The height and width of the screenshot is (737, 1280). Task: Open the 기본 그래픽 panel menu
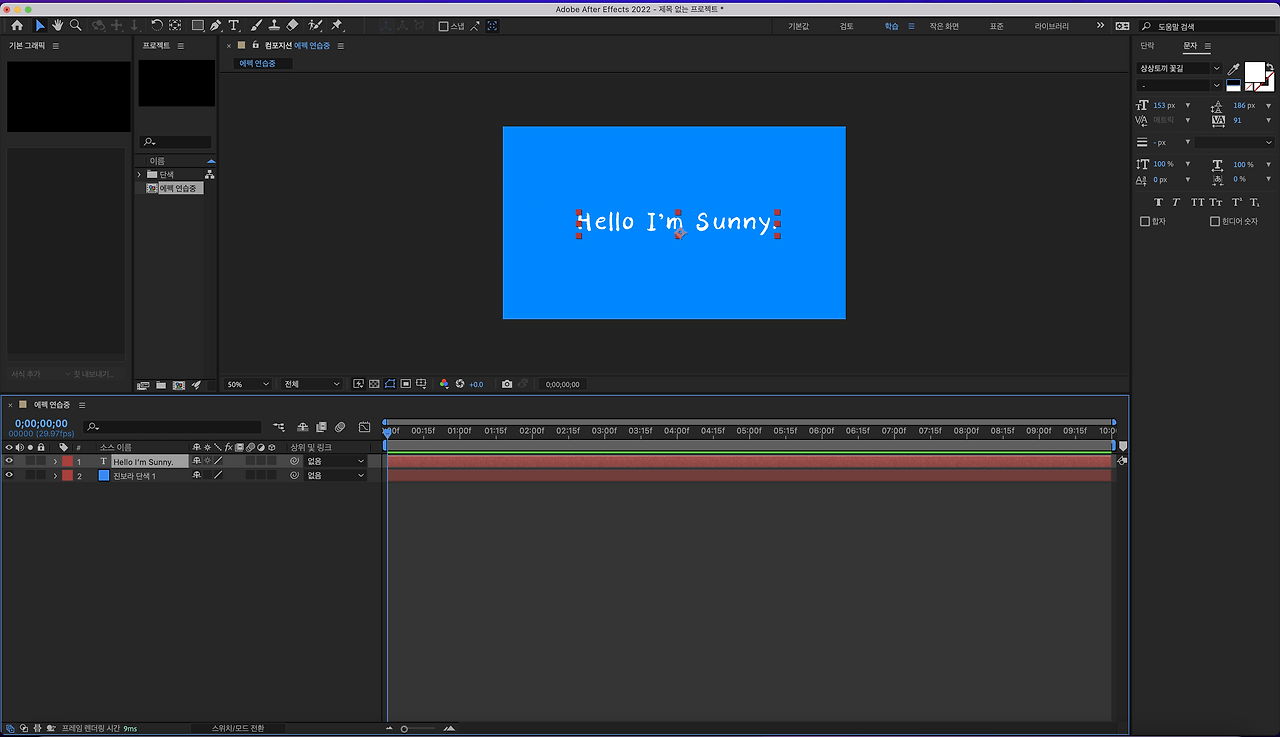55,46
